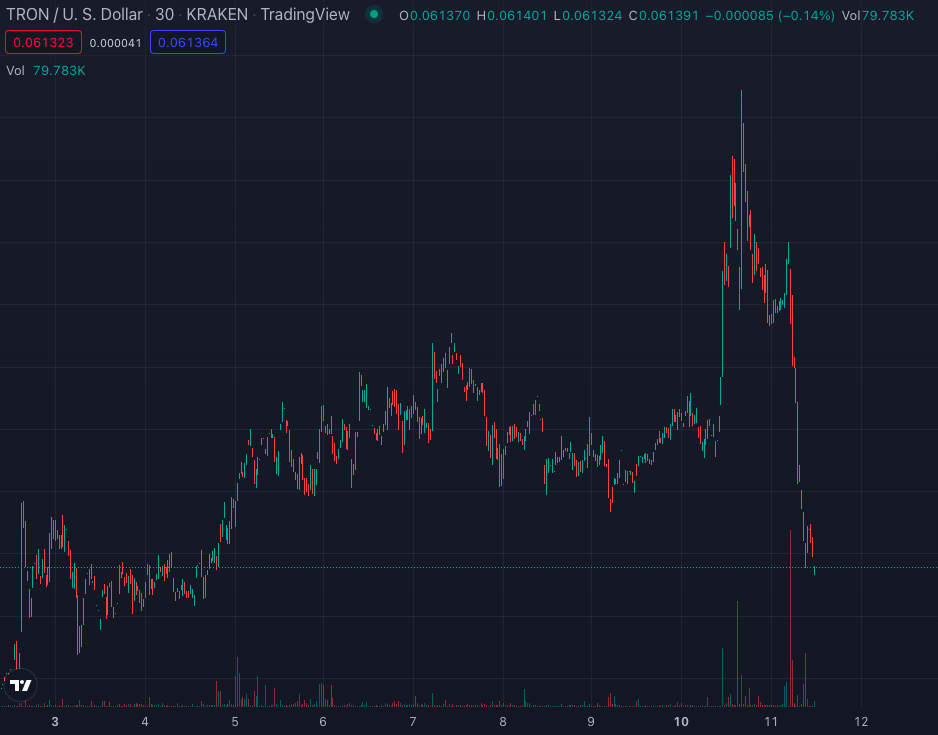Click date label 11 on time axis
The height and width of the screenshot is (735, 938).
(770, 722)
